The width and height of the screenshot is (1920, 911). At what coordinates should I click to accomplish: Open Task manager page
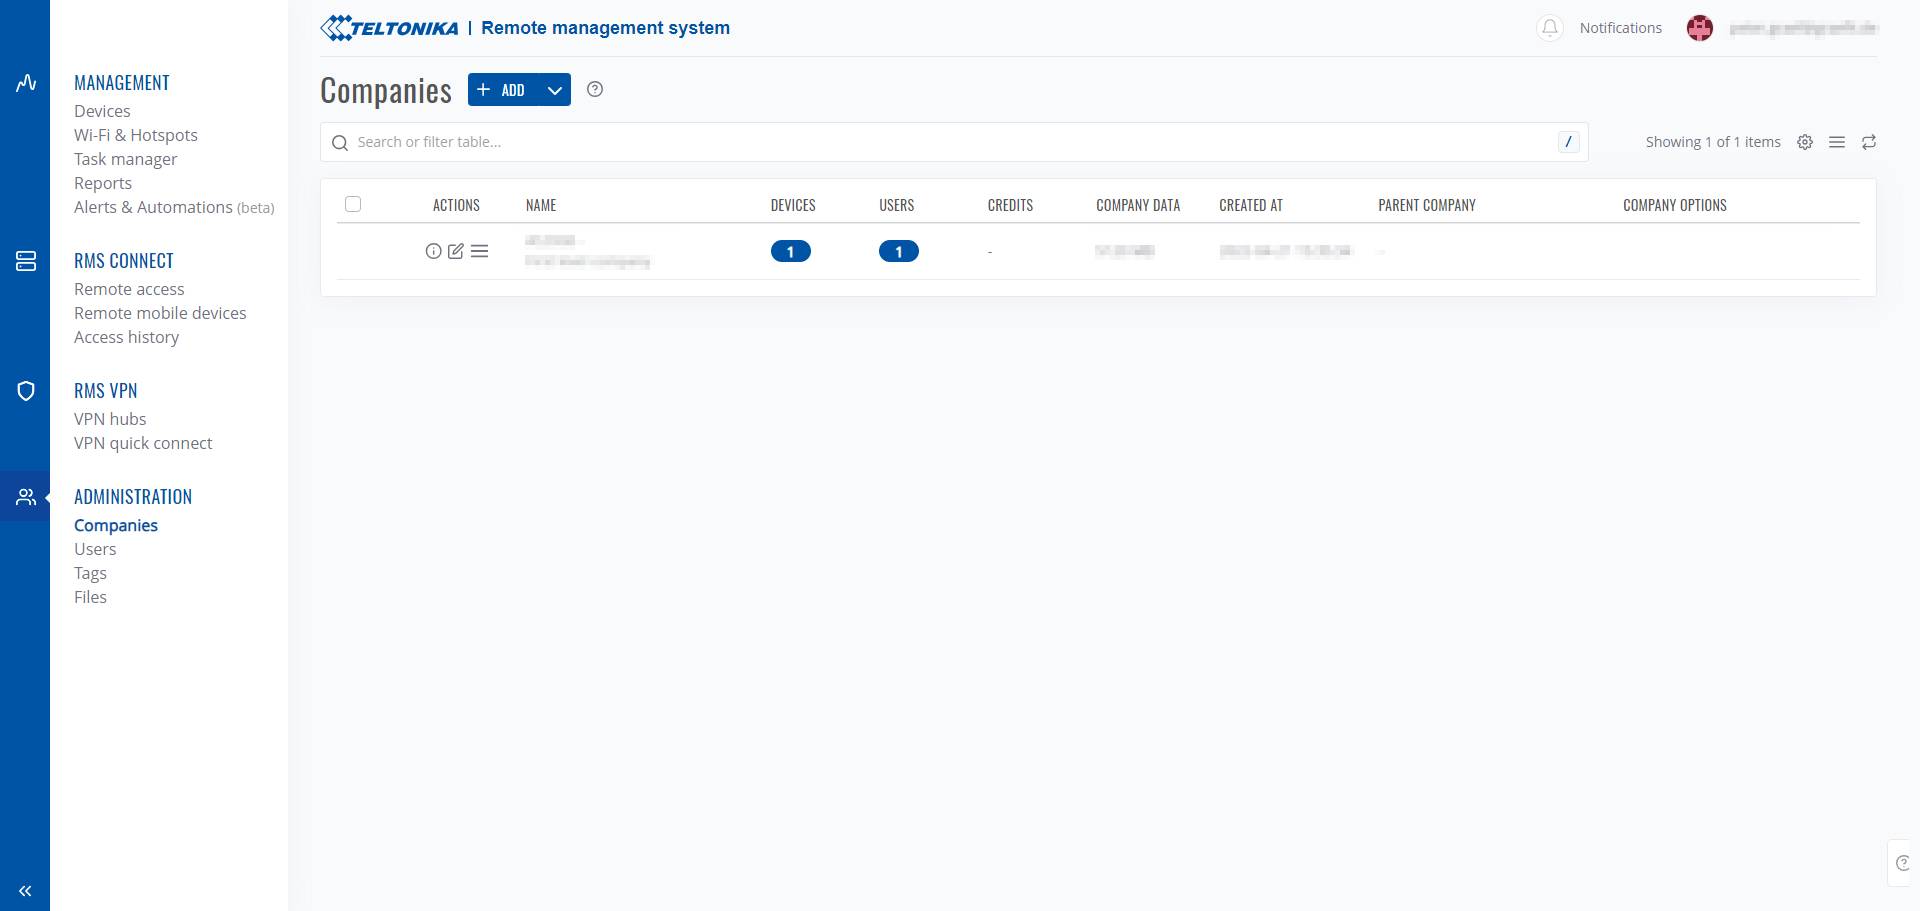click(x=126, y=159)
